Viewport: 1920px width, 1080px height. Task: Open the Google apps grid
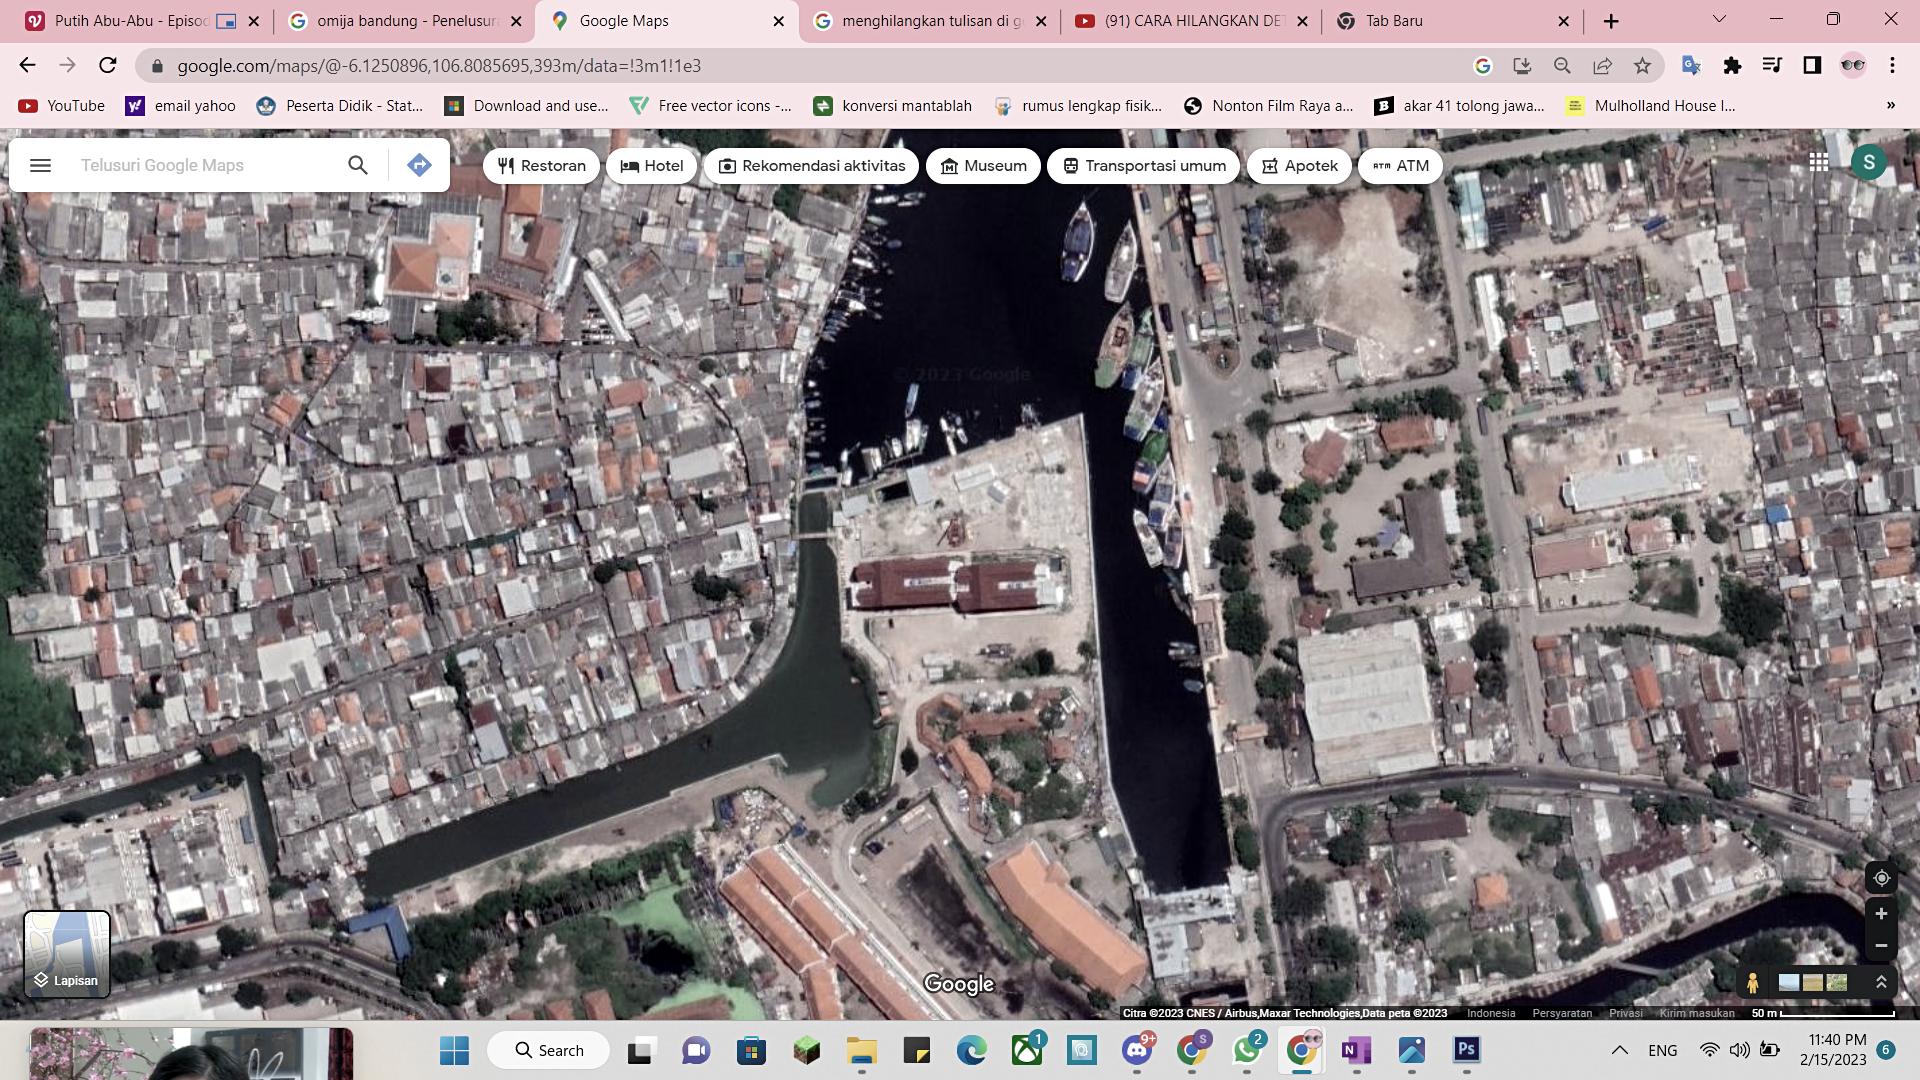[x=1819, y=162]
